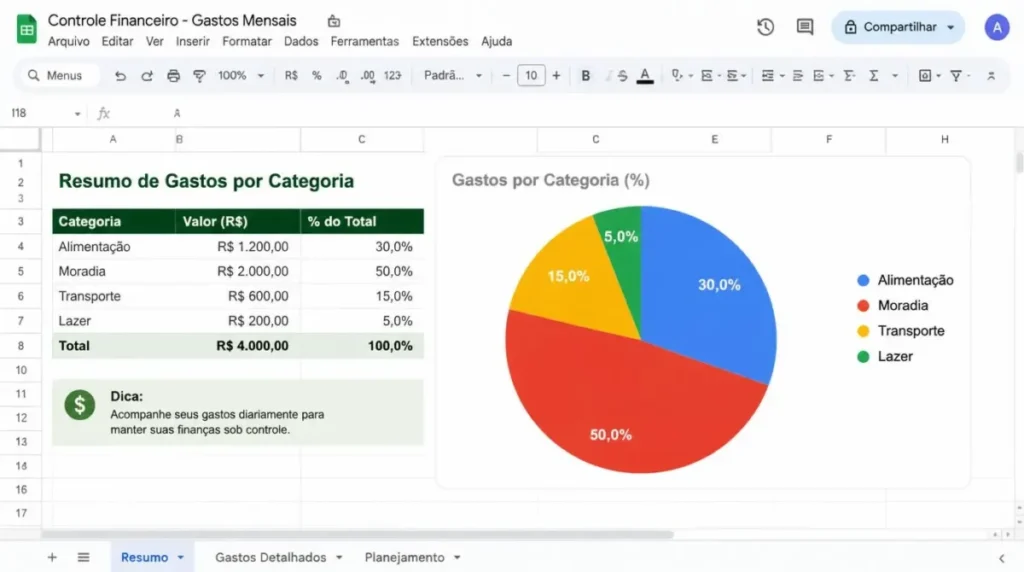Open the Formatar menu

click(x=247, y=41)
